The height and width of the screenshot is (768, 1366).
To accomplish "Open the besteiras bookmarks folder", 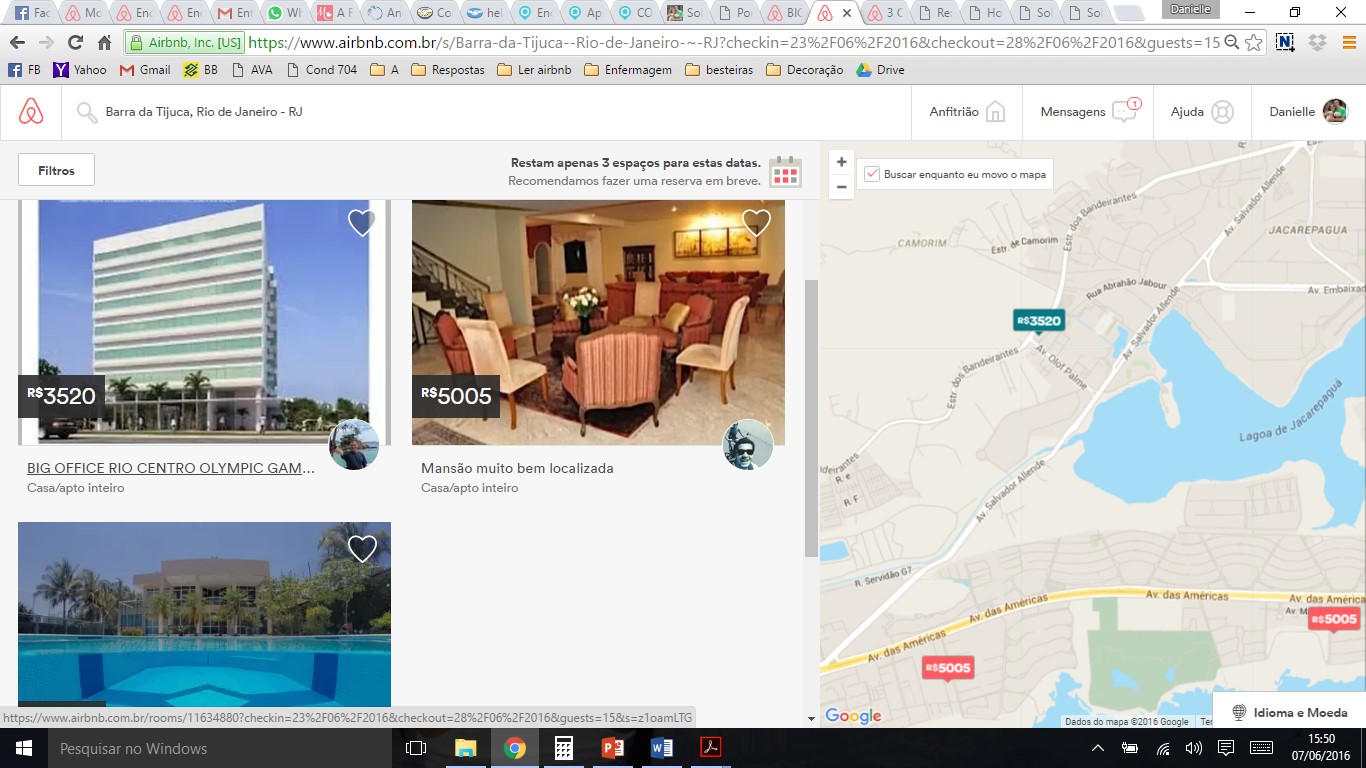I will pyautogui.click(x=719, y=70).
